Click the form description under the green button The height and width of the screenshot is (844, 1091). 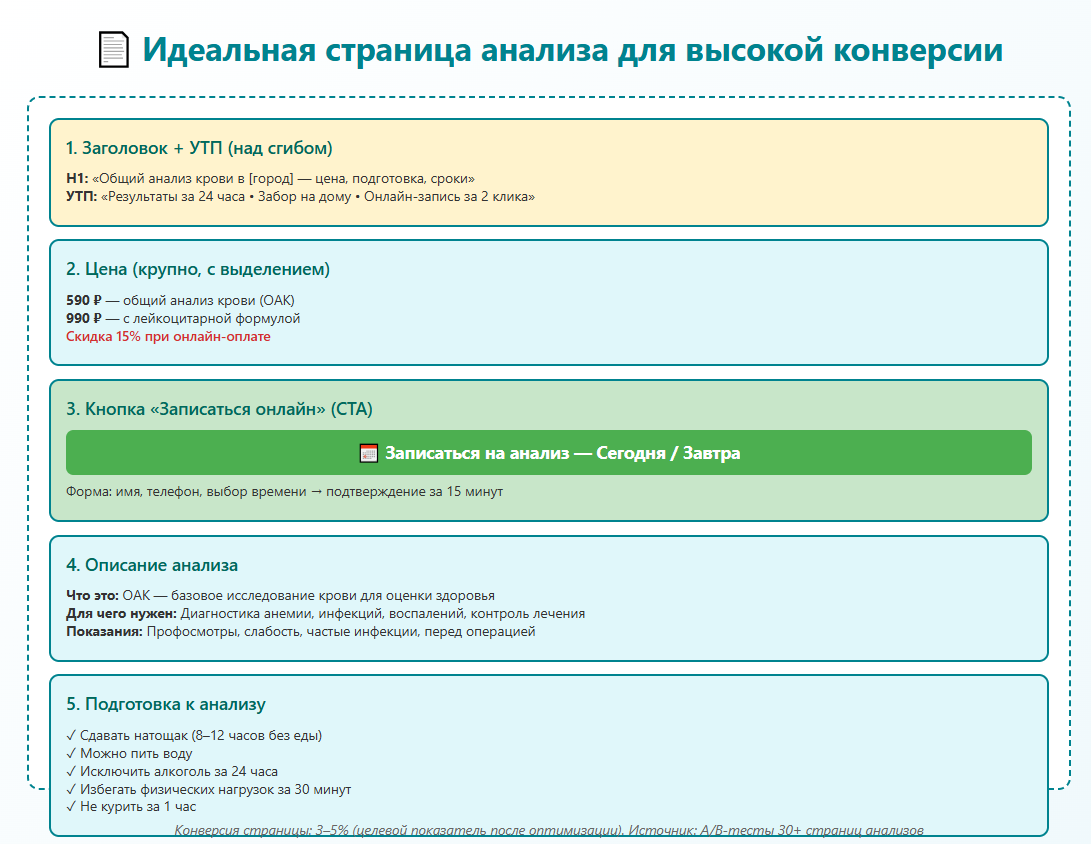coord(285,492)
